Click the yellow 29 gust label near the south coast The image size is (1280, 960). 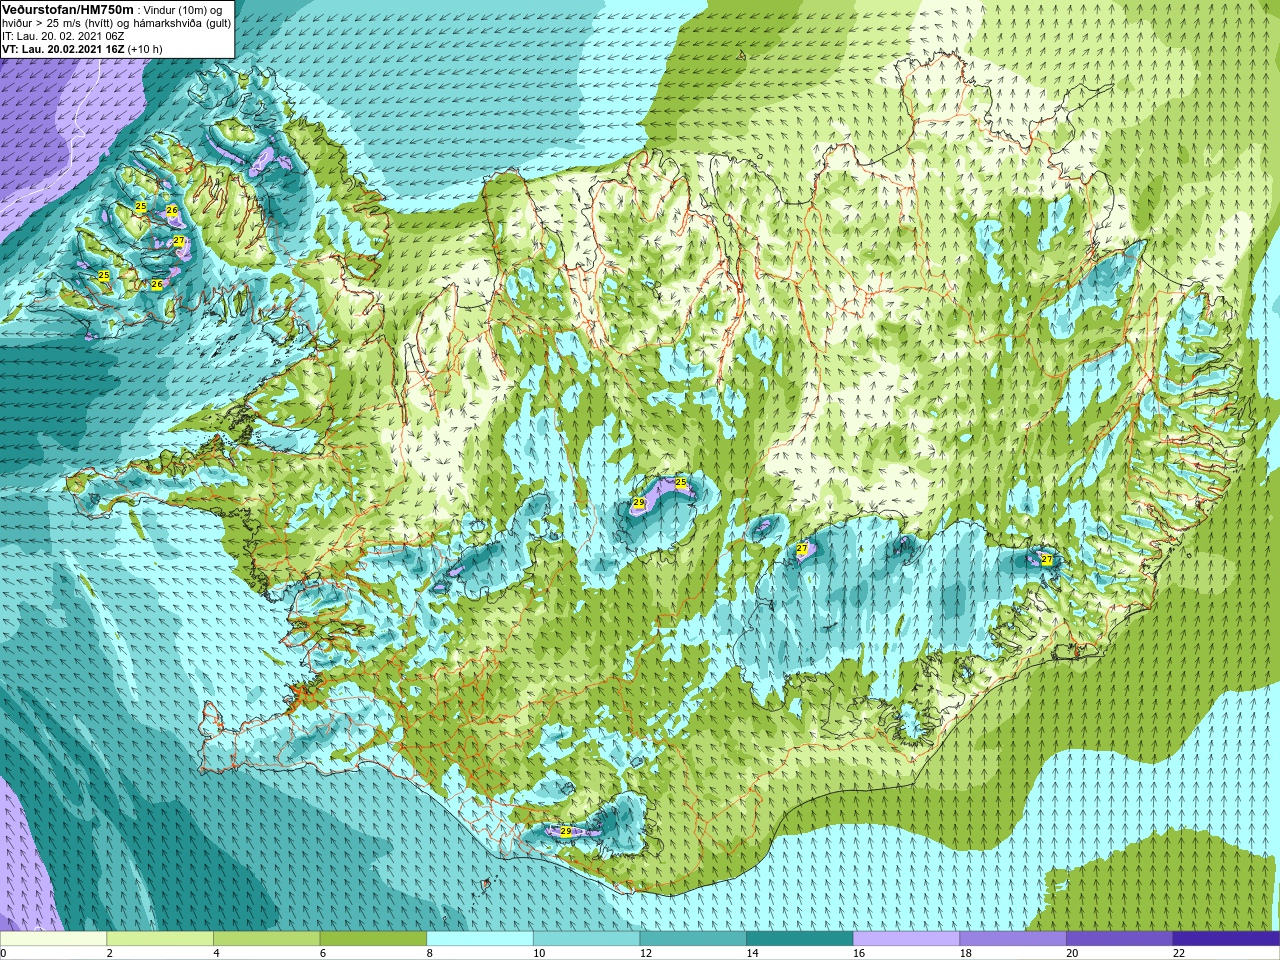pyautogui.click(x=565, y=831)
